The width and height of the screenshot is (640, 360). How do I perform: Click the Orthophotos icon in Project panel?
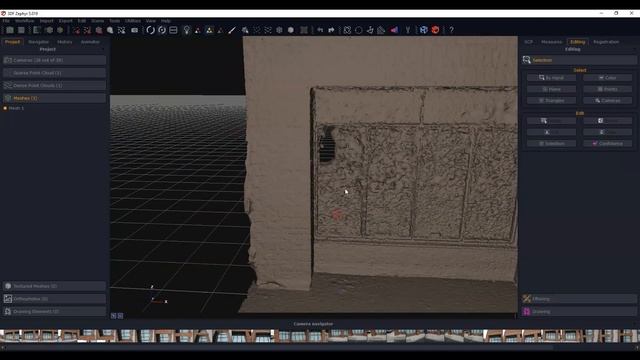(x=8, y=299)
